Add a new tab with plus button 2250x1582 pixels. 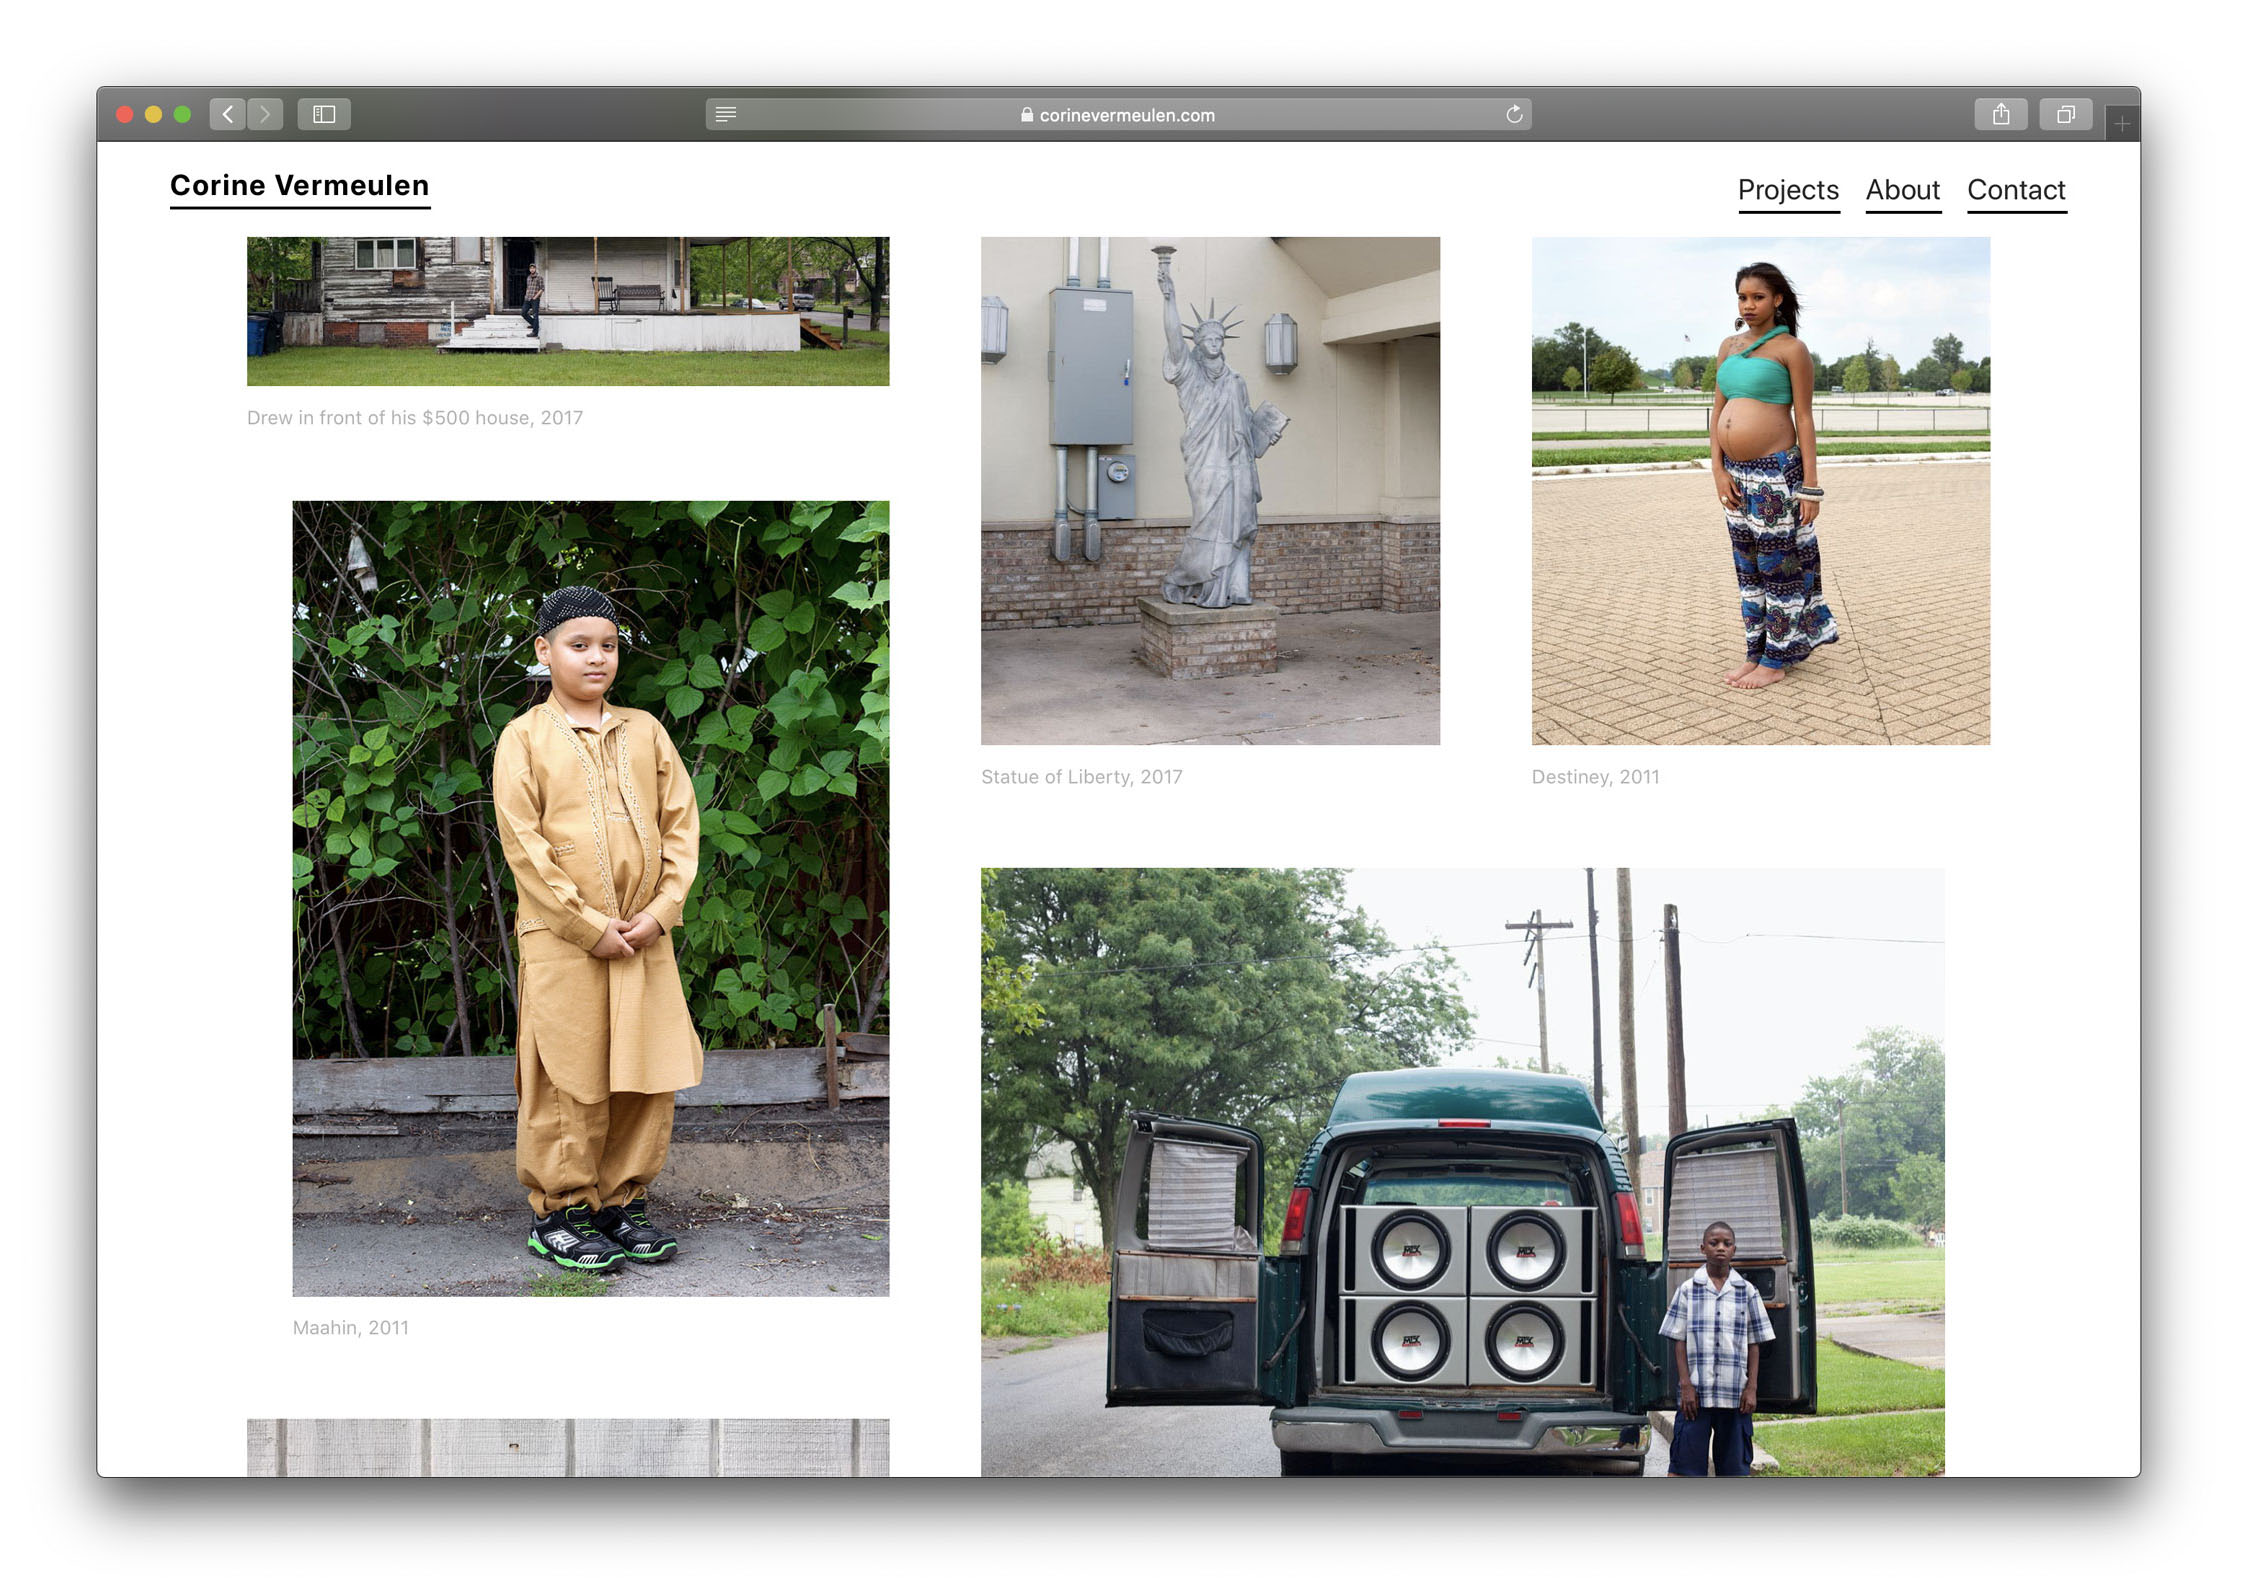(2121, 124)
